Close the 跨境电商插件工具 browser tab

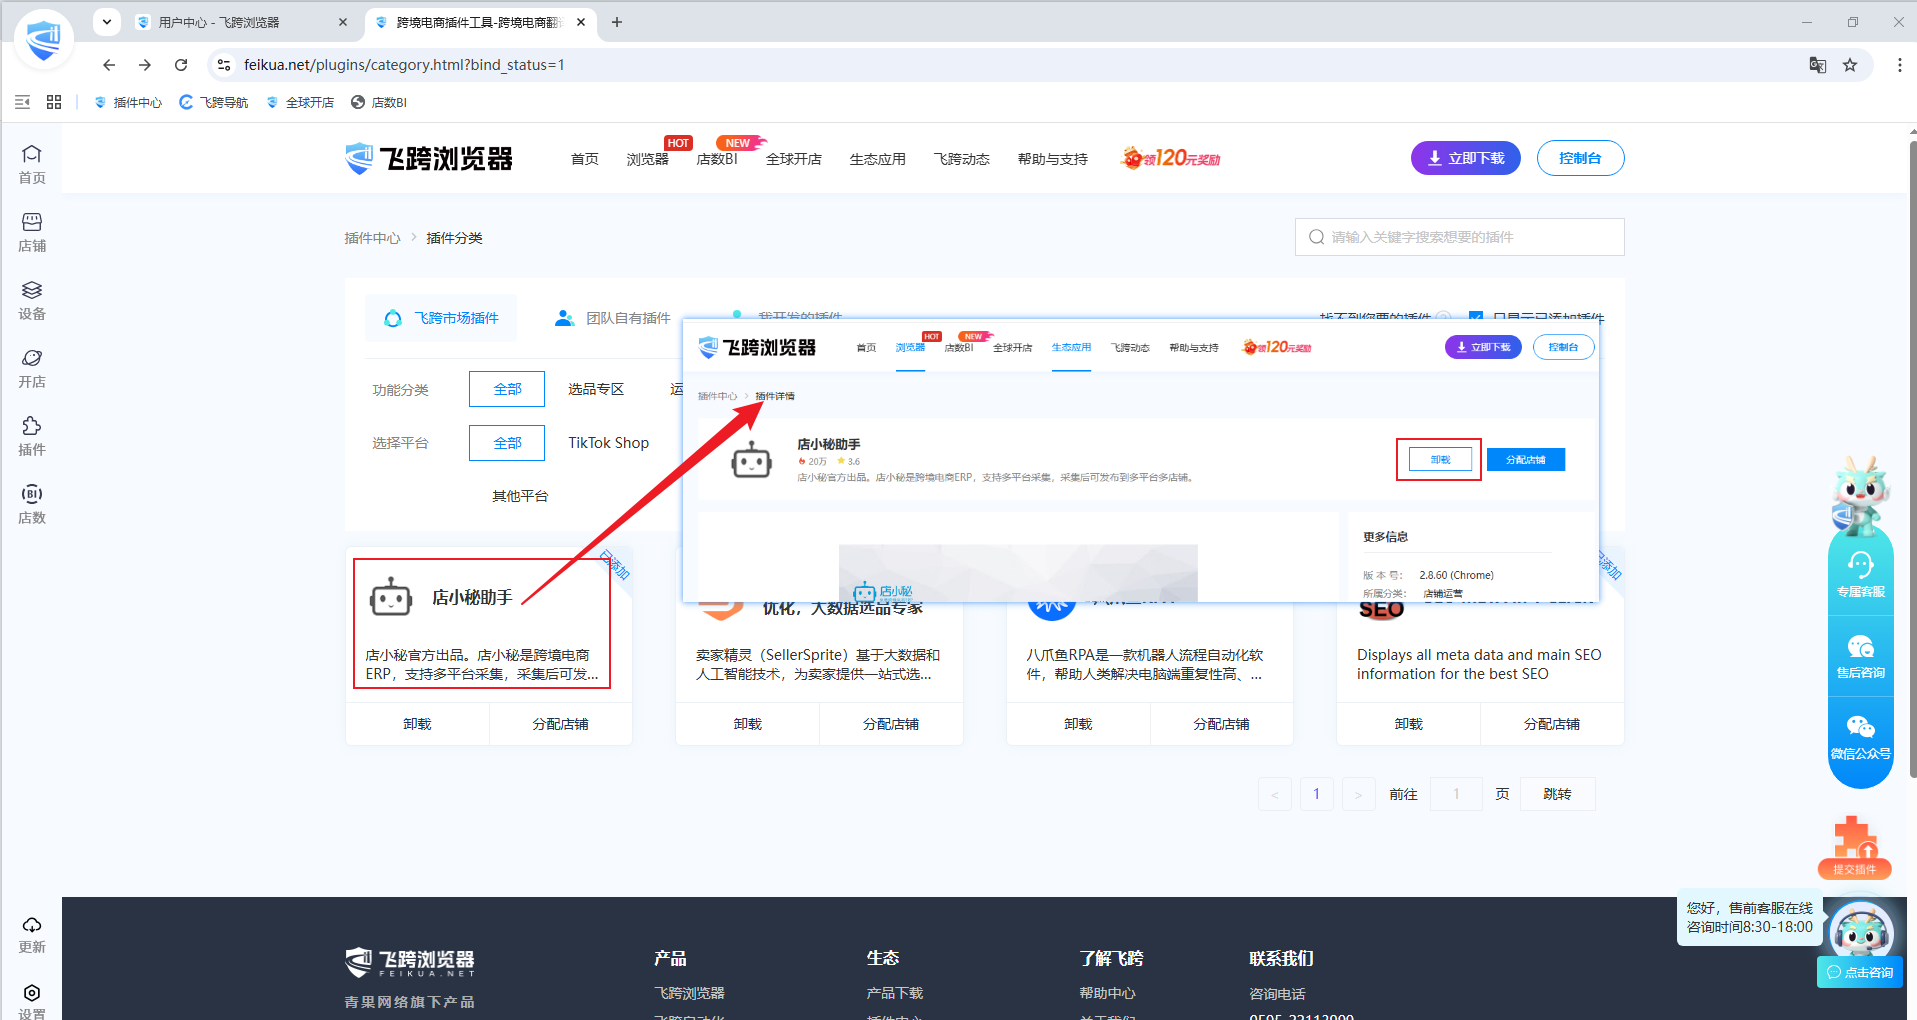tap(581, 22)
